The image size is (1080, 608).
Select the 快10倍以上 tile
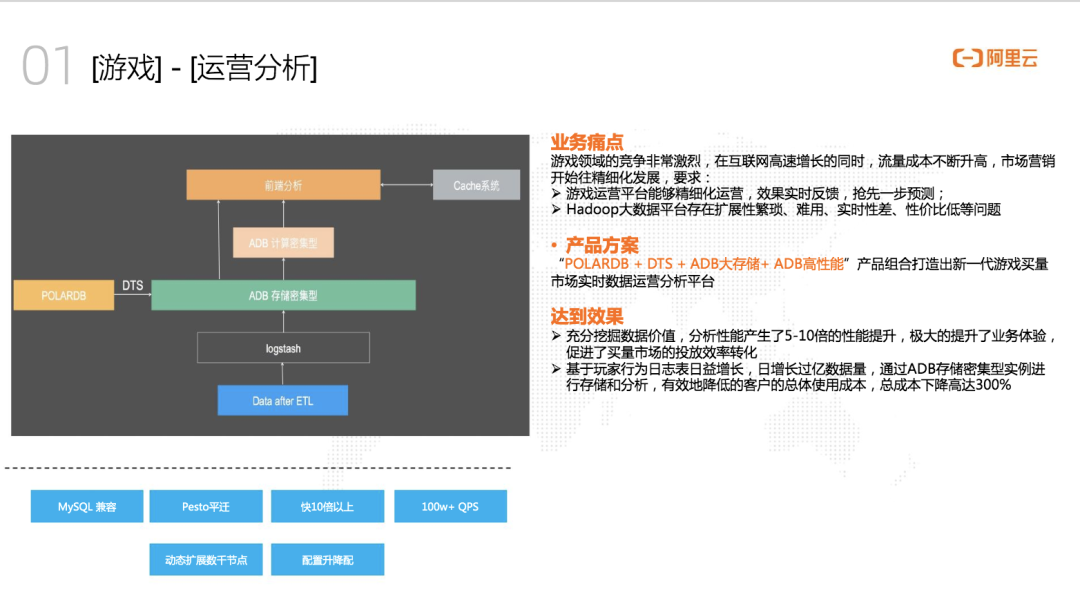[x=327, y=506]
